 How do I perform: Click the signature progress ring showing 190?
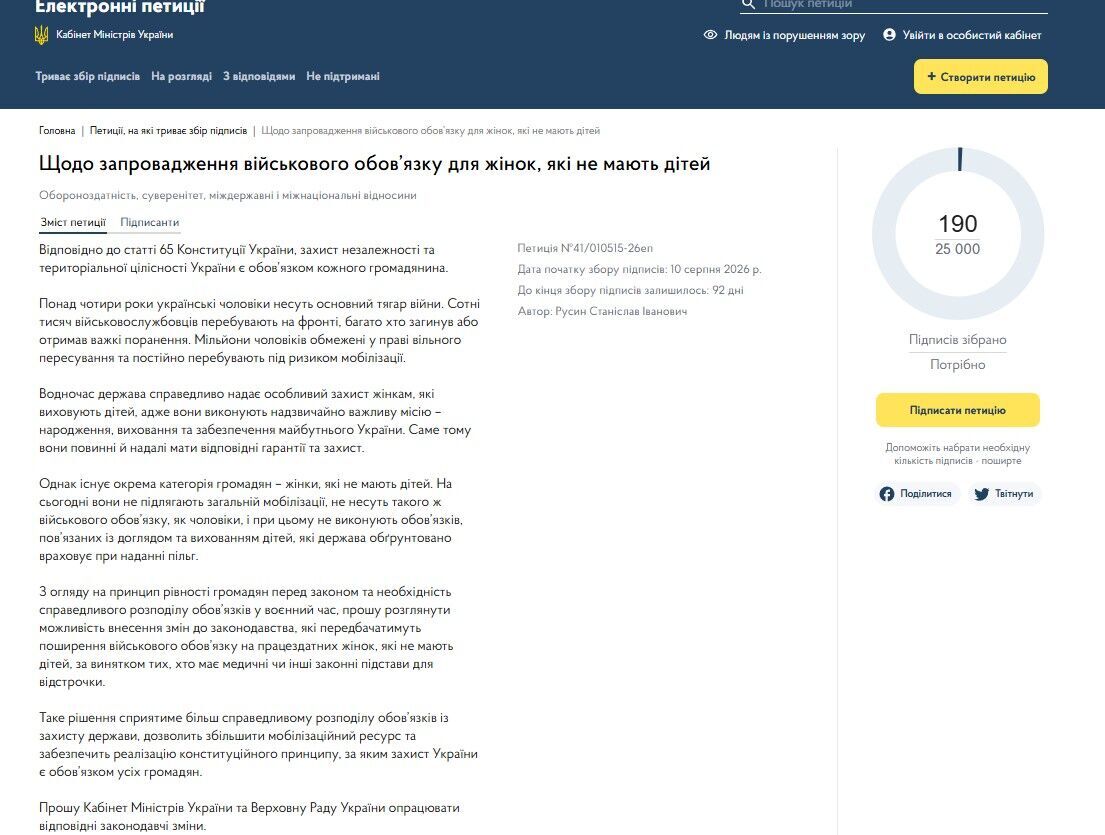[958, 233]
